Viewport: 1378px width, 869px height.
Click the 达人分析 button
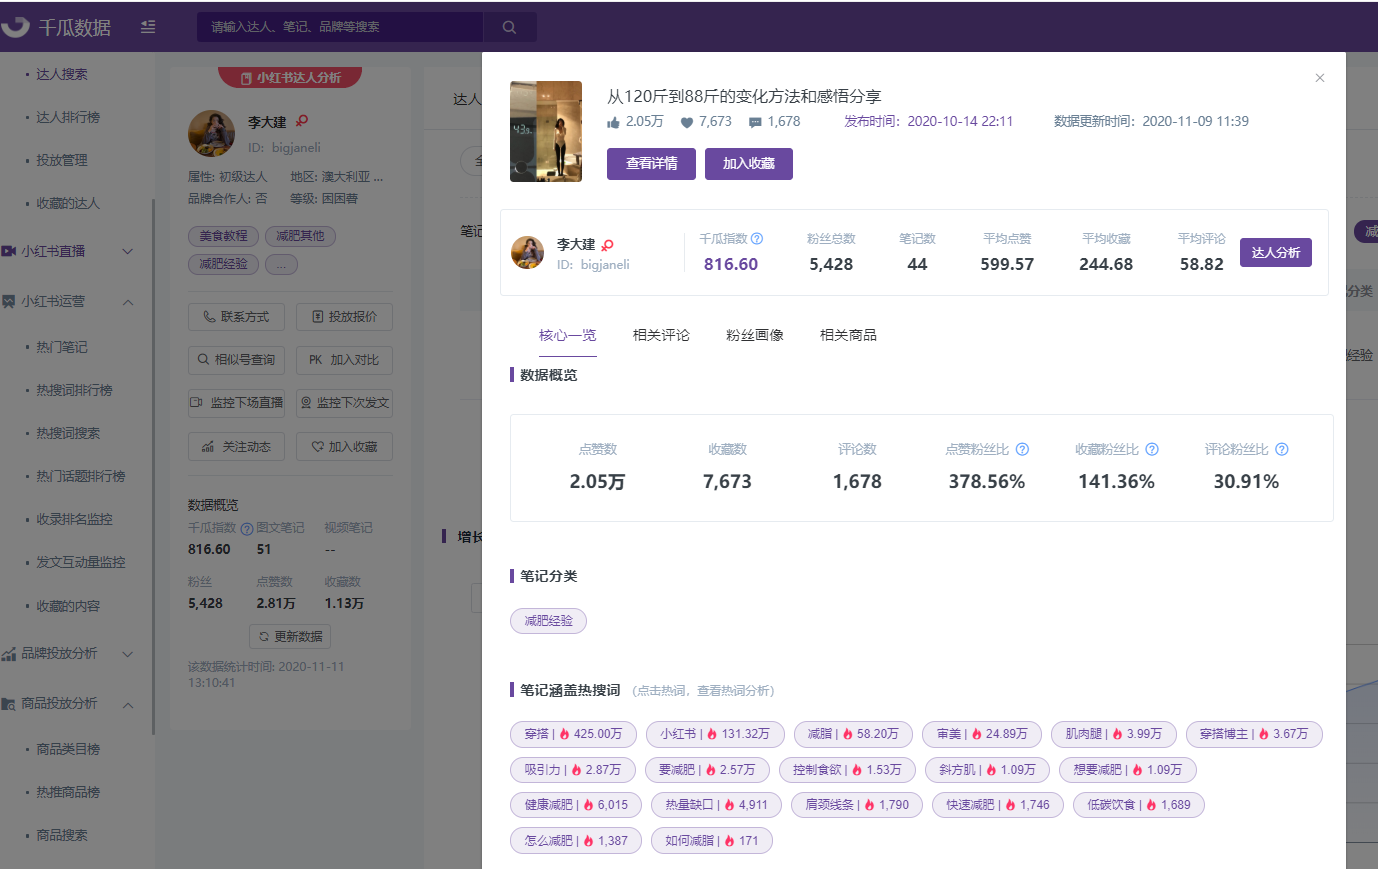(1276, 253)
